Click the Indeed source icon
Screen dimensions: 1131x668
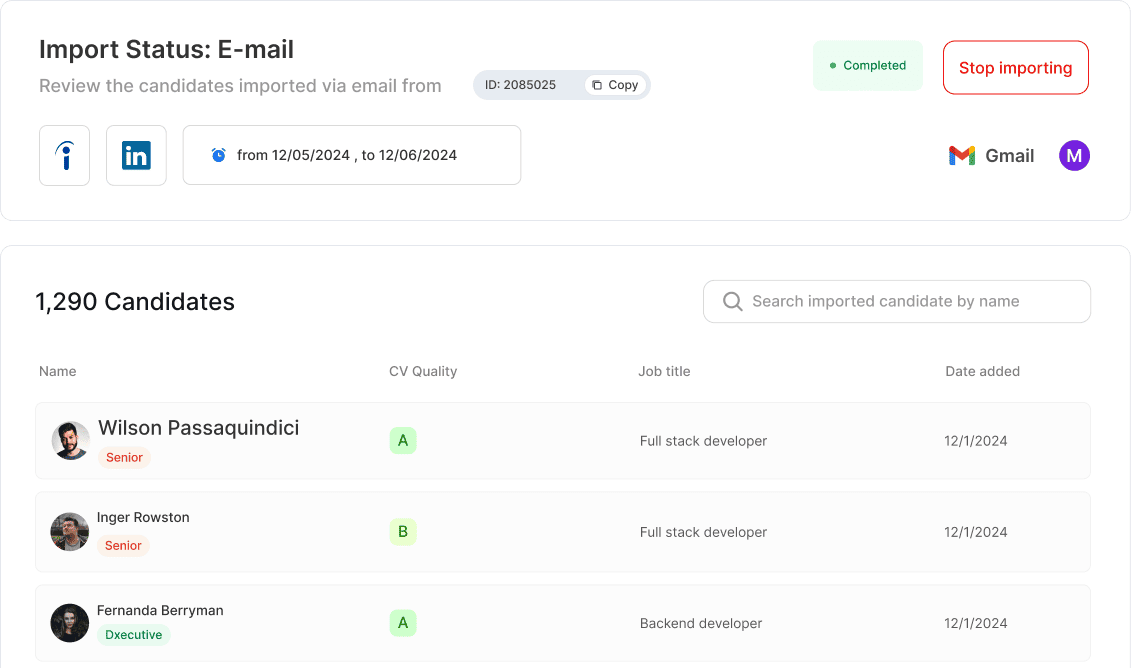point(64,155)
